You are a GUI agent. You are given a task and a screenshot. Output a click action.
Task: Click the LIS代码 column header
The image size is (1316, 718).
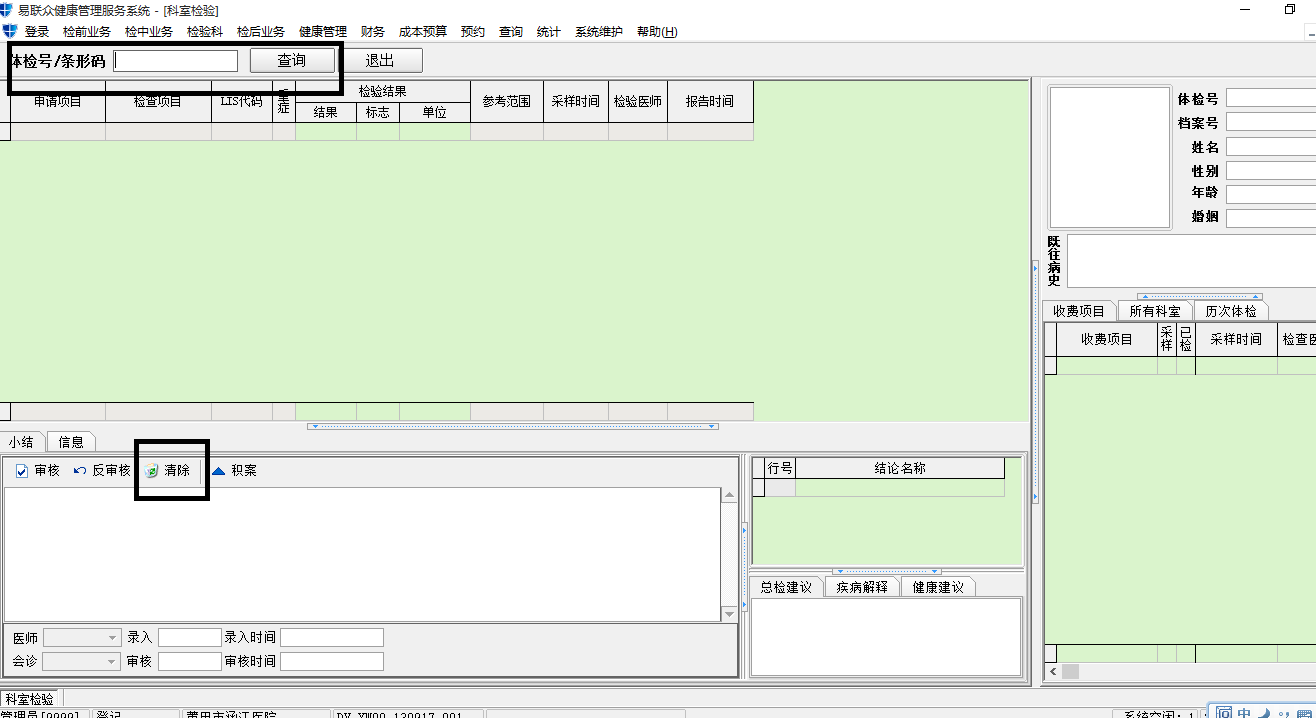(241, 102)
